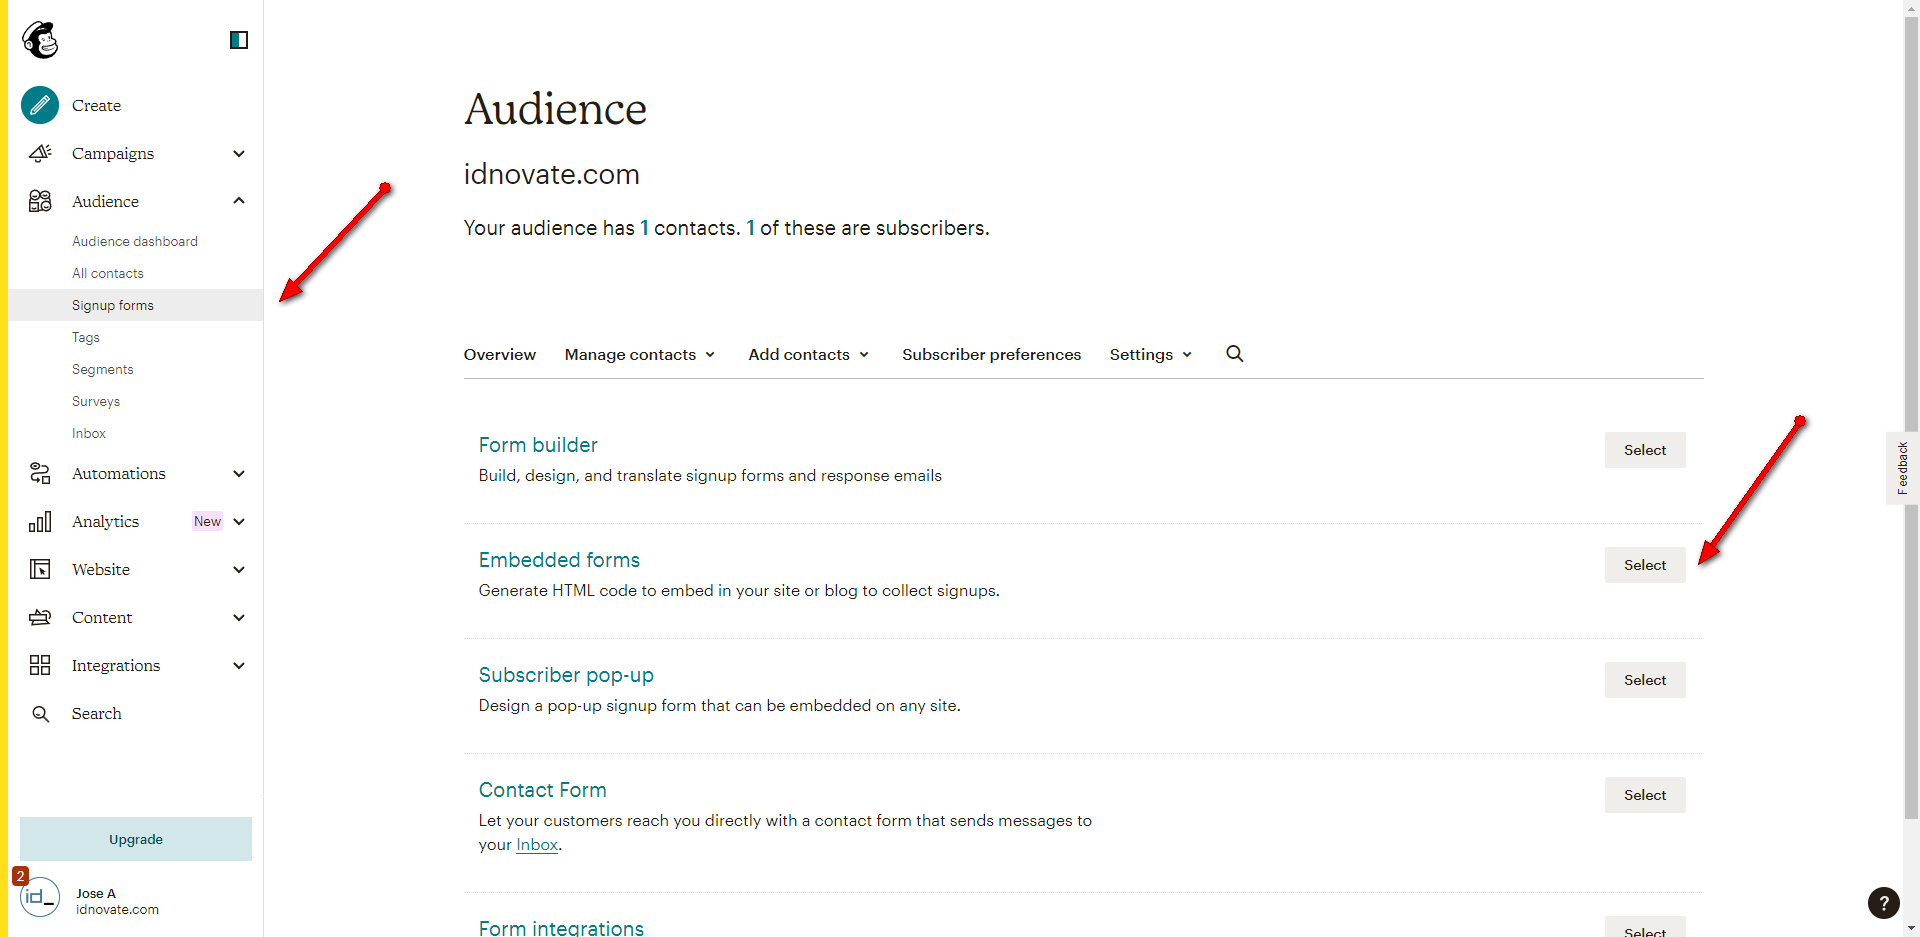1920x937 pixels.
Task: Click the Campaigns megaphone icon
Action: click(x=40, y=153)
